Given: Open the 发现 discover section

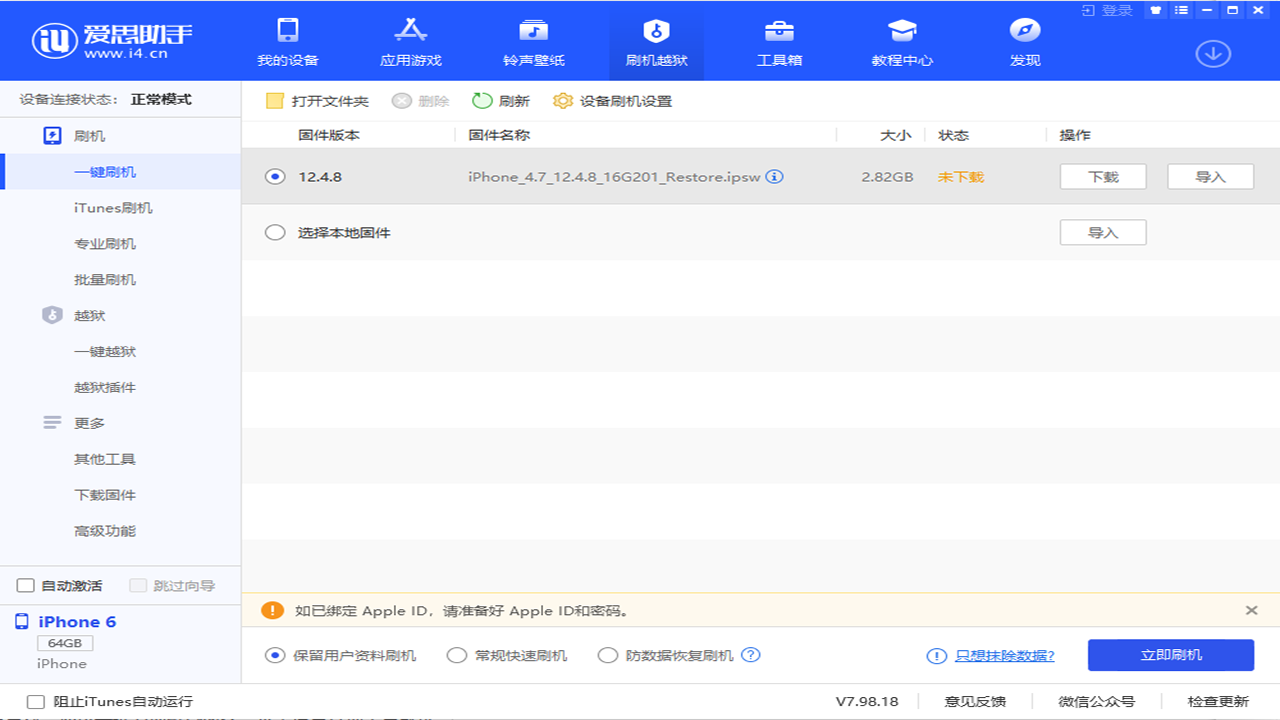Looking at the screenshot, I should click(1024, 42).
